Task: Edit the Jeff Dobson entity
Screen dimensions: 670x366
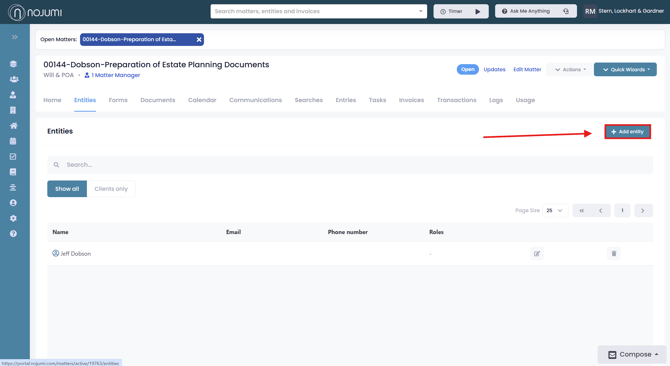Action: click(x=537, y=254)
